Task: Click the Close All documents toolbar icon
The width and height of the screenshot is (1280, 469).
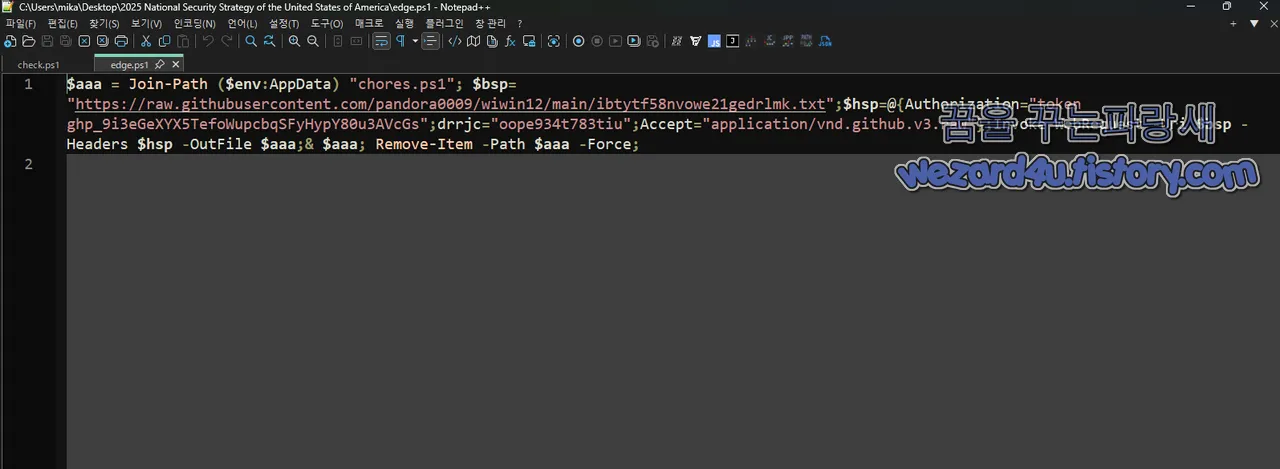Action: pos(102,41)
